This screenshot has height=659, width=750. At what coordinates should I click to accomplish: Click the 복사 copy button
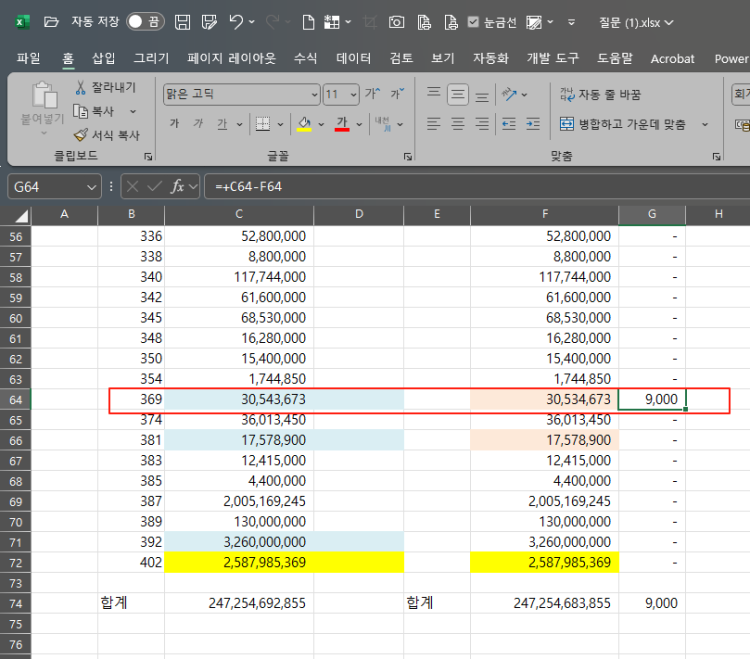point(94,111)
